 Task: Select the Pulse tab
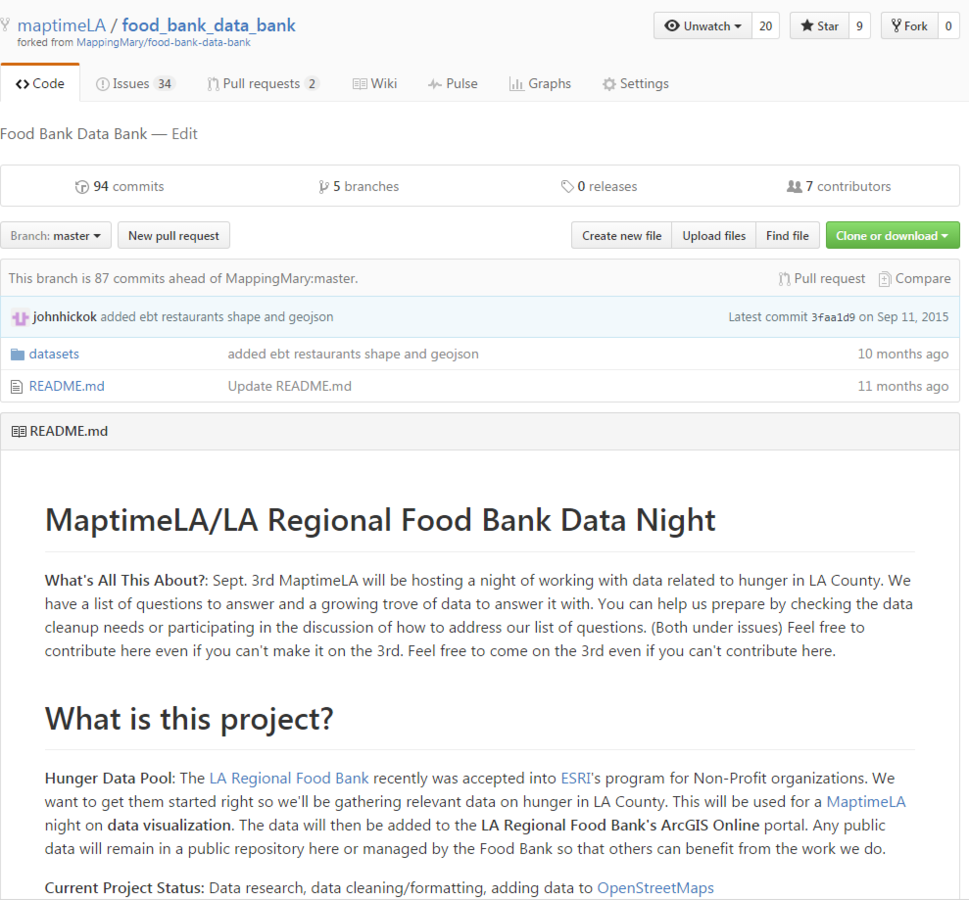pos(452,84)
